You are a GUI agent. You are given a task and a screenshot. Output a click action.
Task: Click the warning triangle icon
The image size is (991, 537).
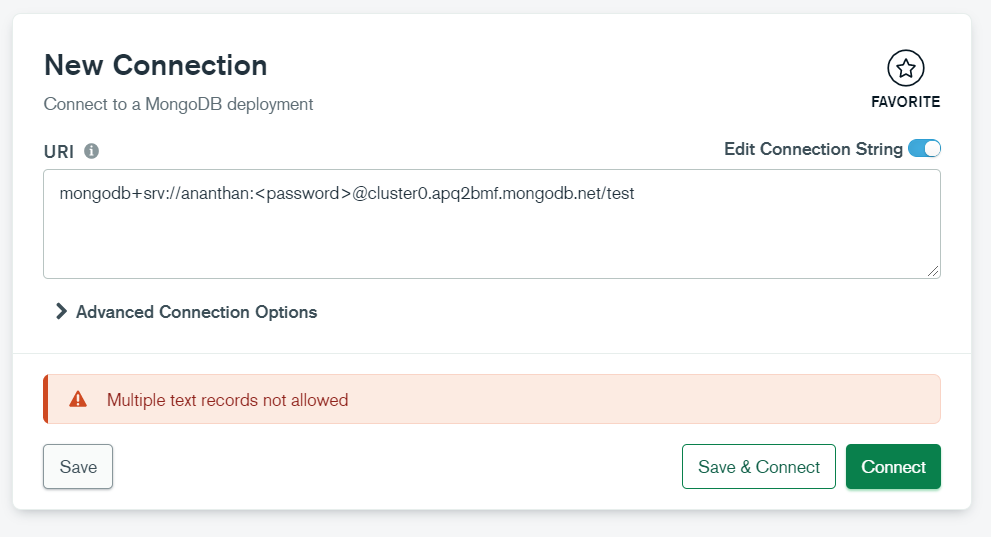coord(78,400)
